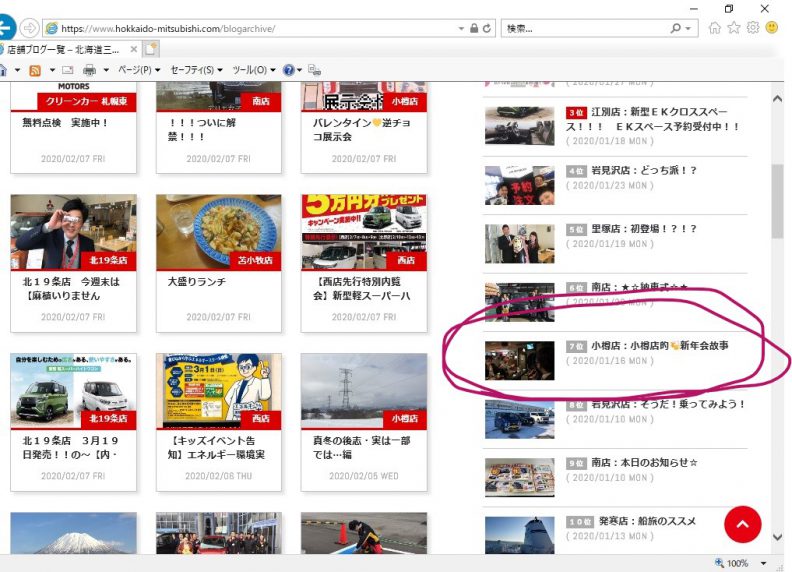Click the snowy mountain thumbnail at bottom
The width and height of the screenshot is (792, 572).
pyautogui.click(x=73, y=533)
